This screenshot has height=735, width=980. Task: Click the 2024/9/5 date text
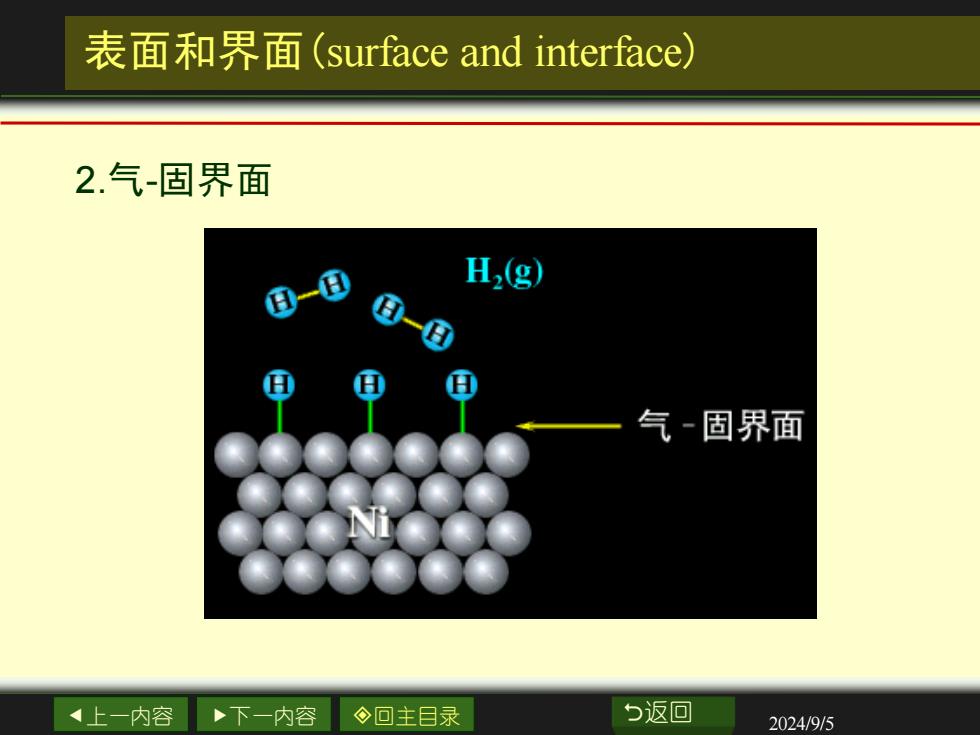(x=801, y=723)
